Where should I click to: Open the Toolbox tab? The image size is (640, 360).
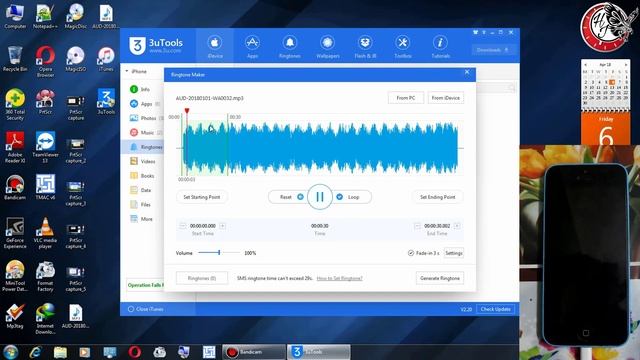pos(402,47)
